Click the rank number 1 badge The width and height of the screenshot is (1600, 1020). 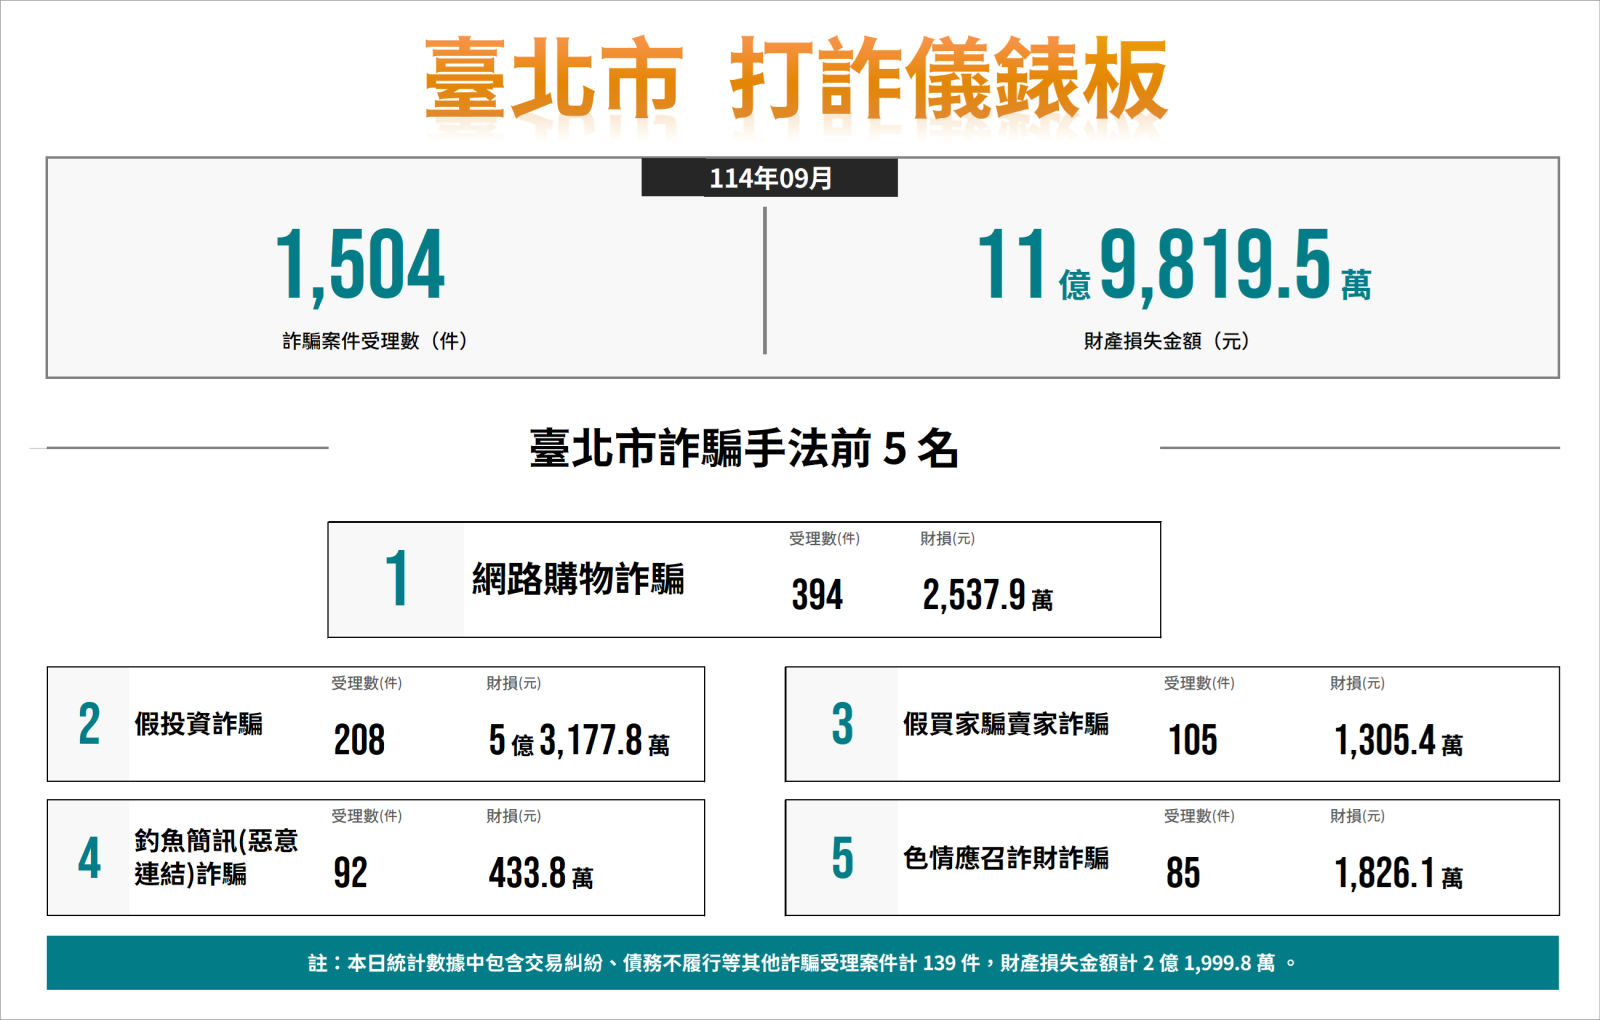(398, 578)
